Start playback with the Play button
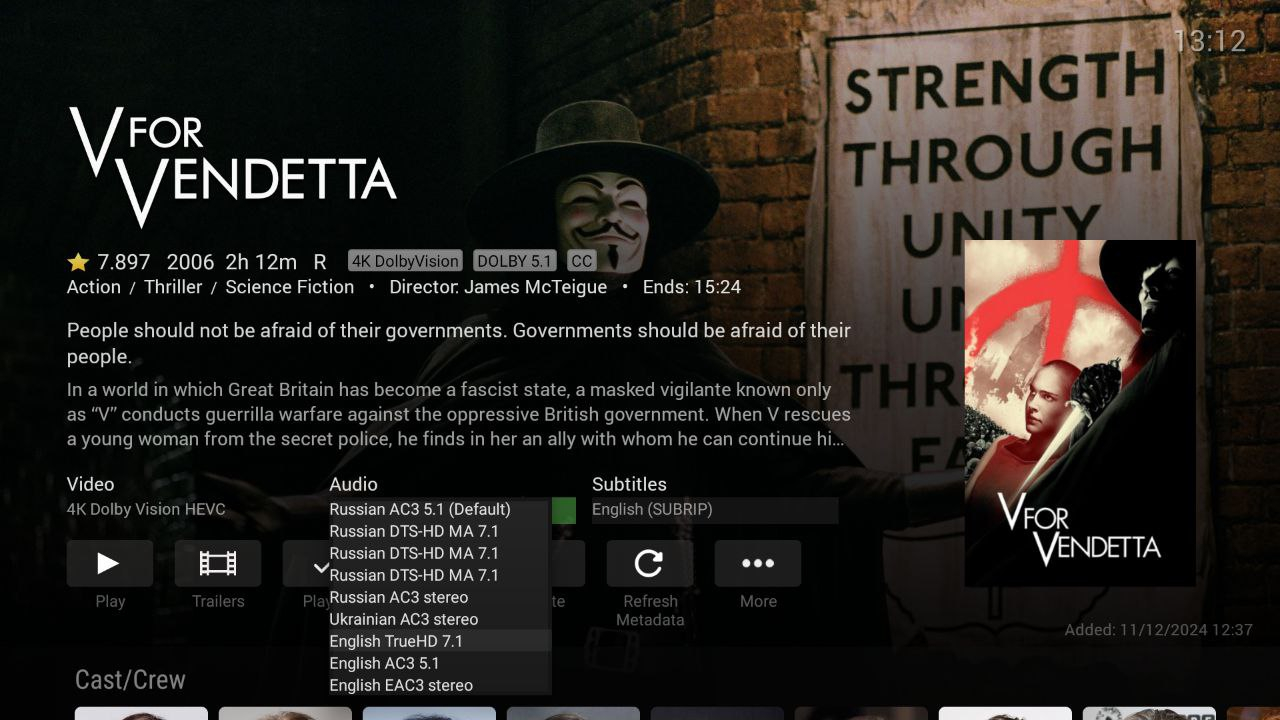 (110, 563)
